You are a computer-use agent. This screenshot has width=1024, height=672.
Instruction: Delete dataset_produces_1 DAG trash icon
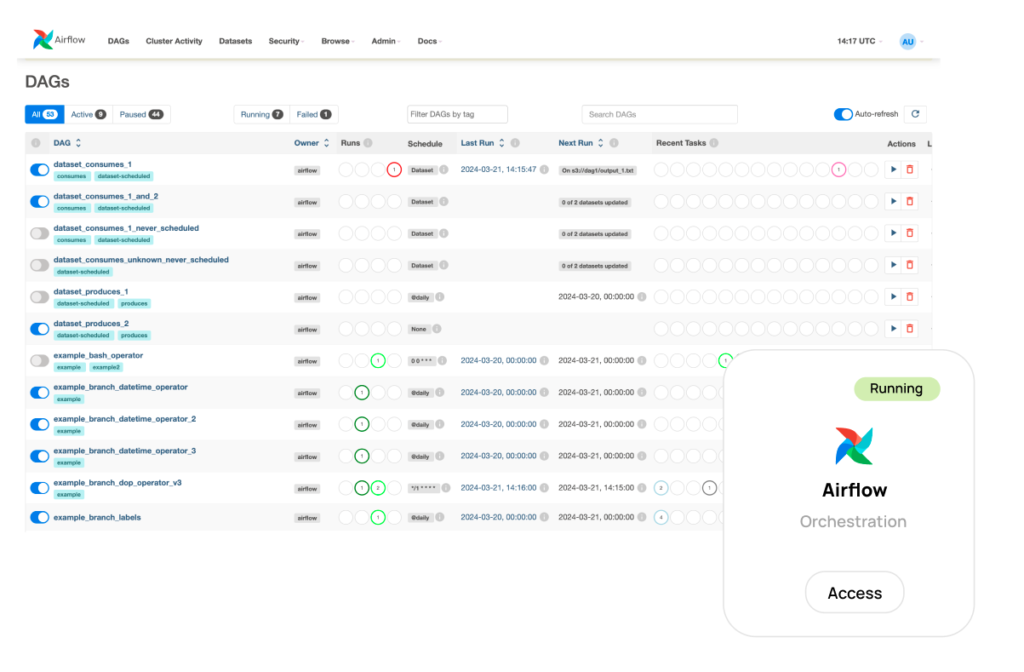click(x=910, y=296)
